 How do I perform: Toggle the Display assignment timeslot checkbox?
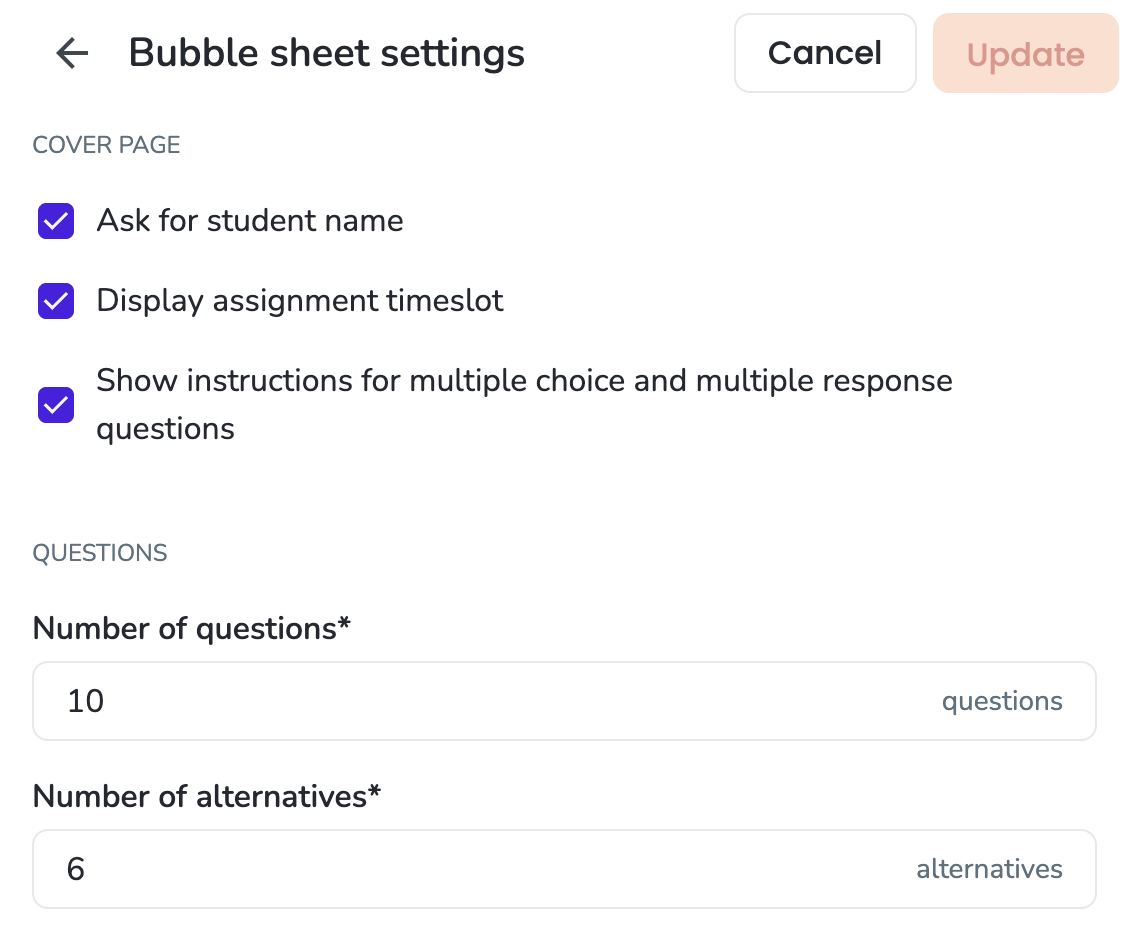coord(56,300)
